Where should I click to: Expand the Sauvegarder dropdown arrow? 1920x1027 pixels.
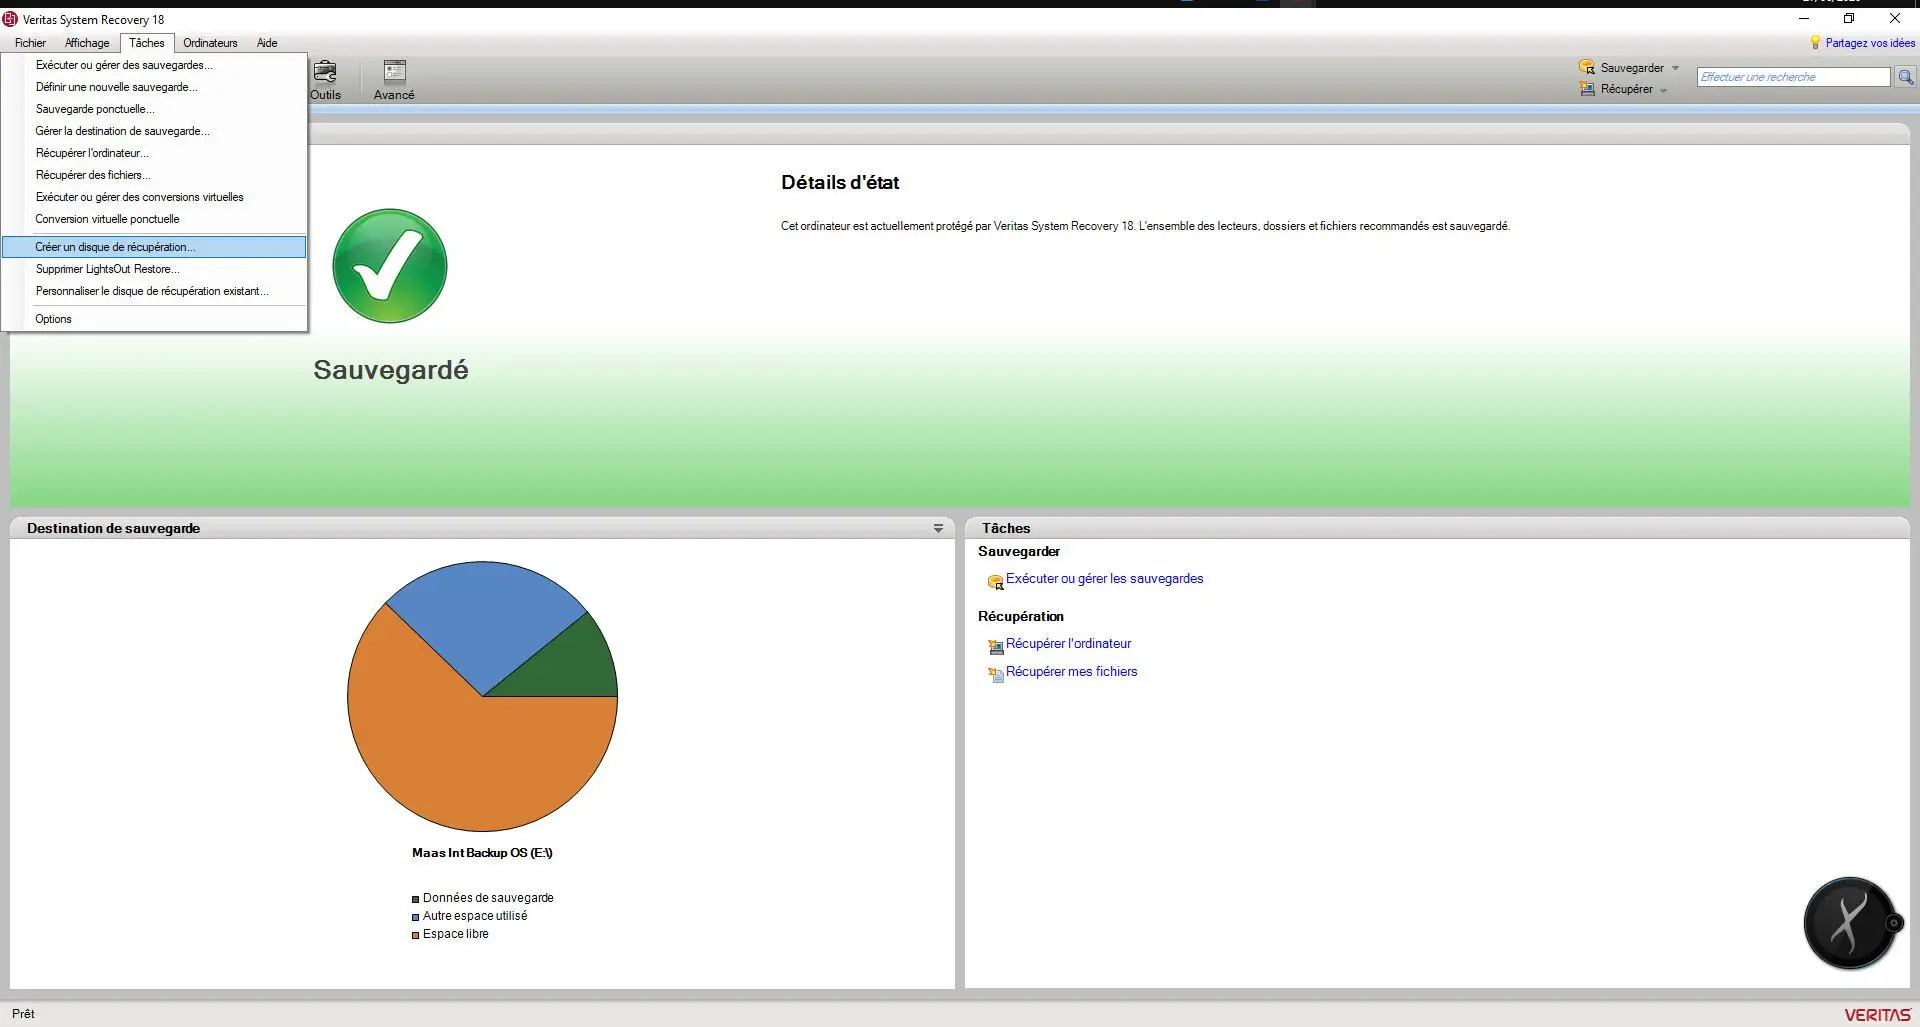click(x=1676, y=68)
